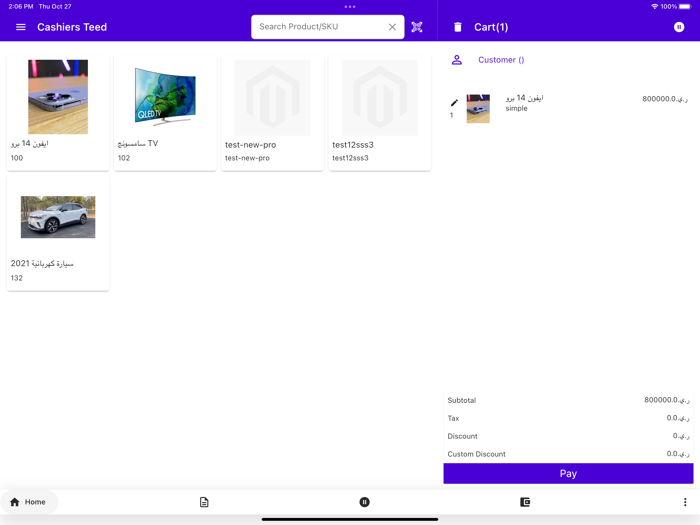Click Cart(1) title
This screenshot has width=700, height=525.
point(491,27)
